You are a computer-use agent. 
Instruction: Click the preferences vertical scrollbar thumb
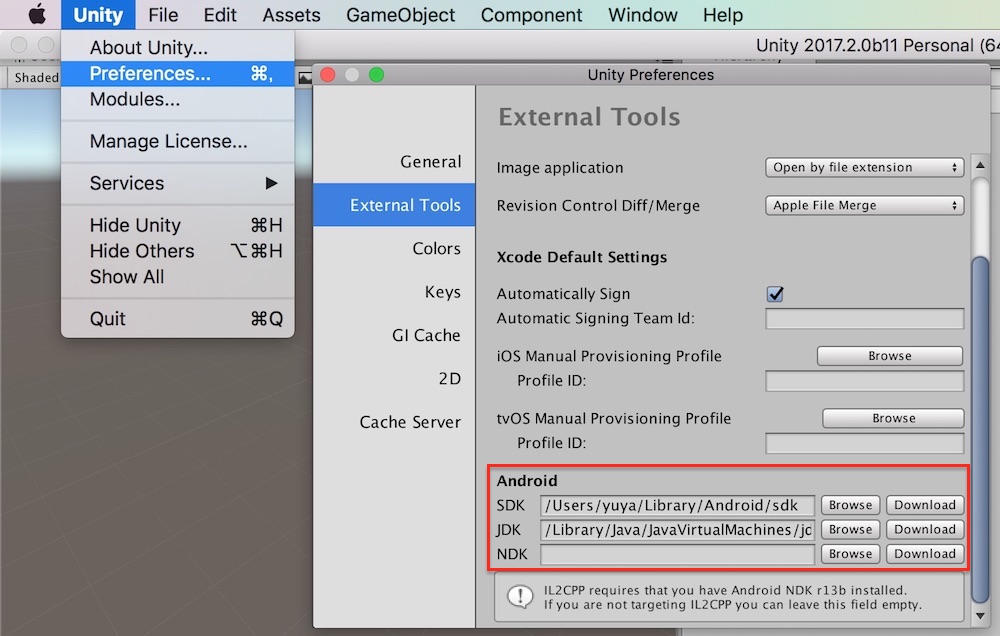tap(980, 429)
